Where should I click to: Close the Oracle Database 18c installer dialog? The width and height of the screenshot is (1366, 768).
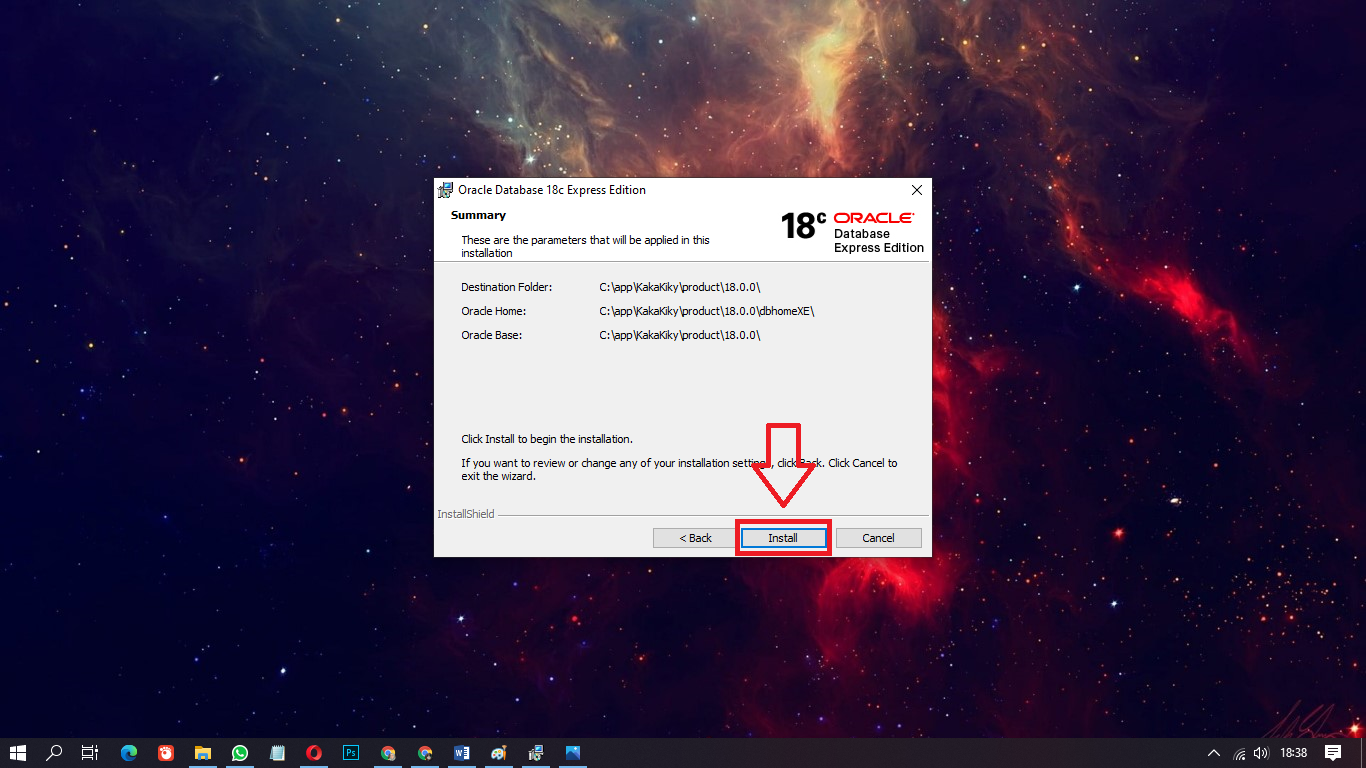coord(916,190)
